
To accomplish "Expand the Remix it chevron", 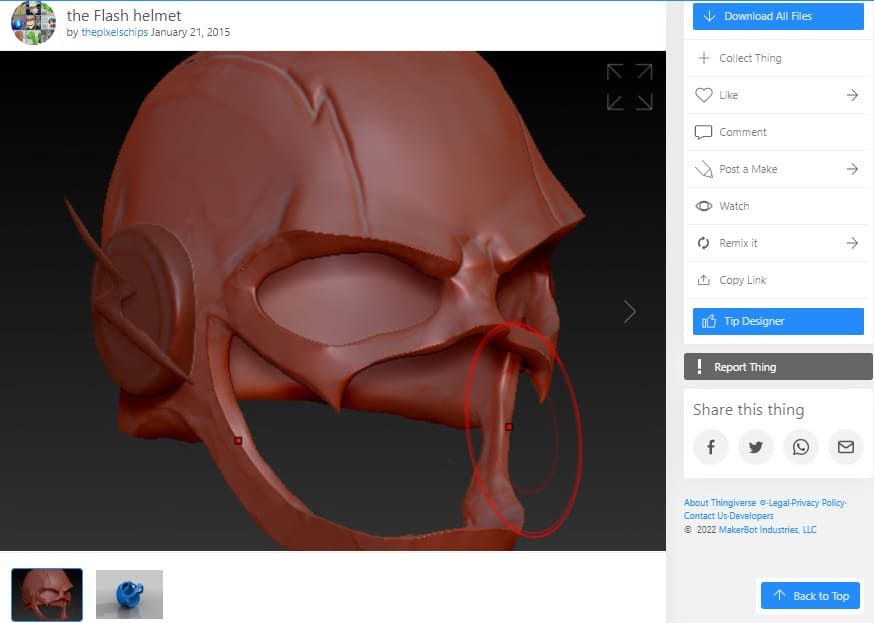I will point(852,243).
